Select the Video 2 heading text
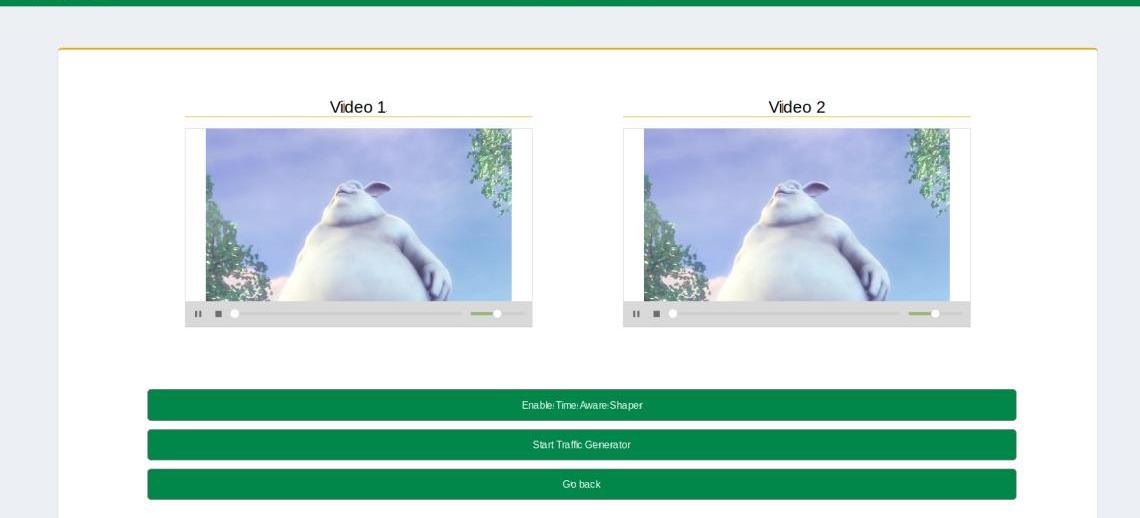This screenshot has height=518, width=1140. click(797, 108)
